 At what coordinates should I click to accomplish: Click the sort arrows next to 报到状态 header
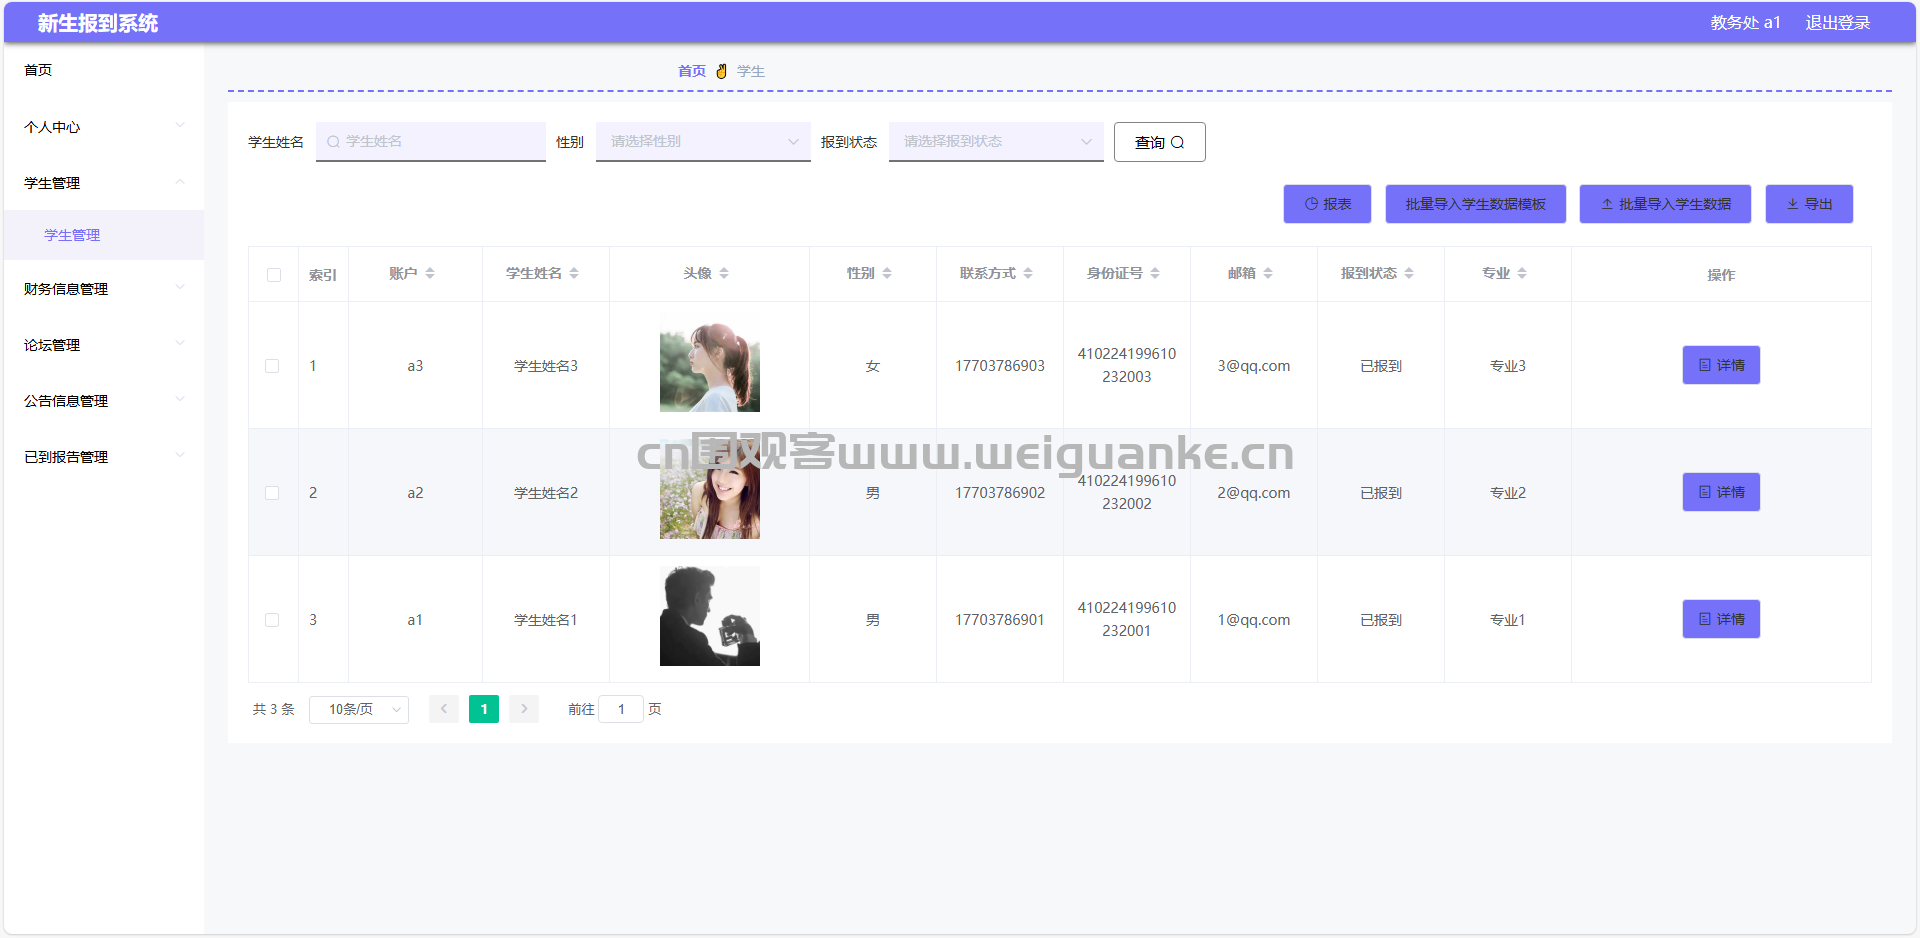click(x=1409, y=273)
